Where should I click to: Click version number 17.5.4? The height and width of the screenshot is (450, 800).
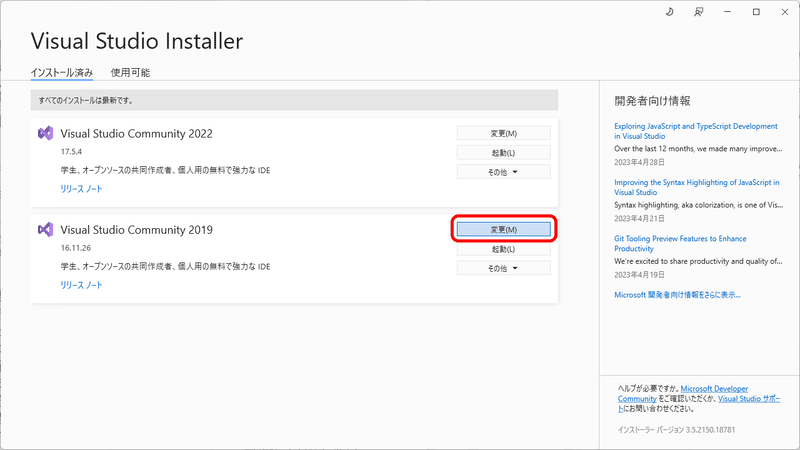[x=71, y=152]
